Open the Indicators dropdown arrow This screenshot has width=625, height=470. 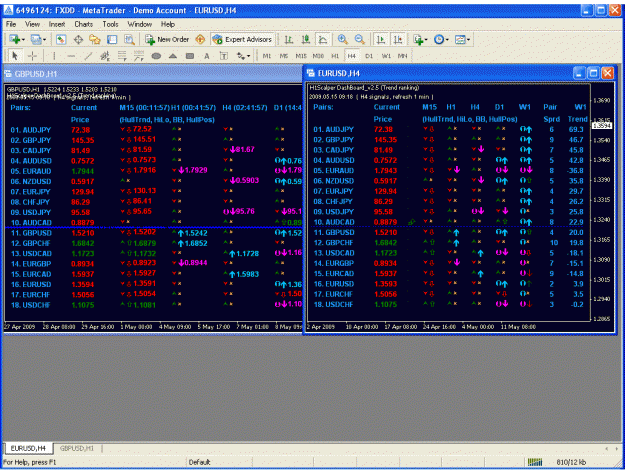426,39
